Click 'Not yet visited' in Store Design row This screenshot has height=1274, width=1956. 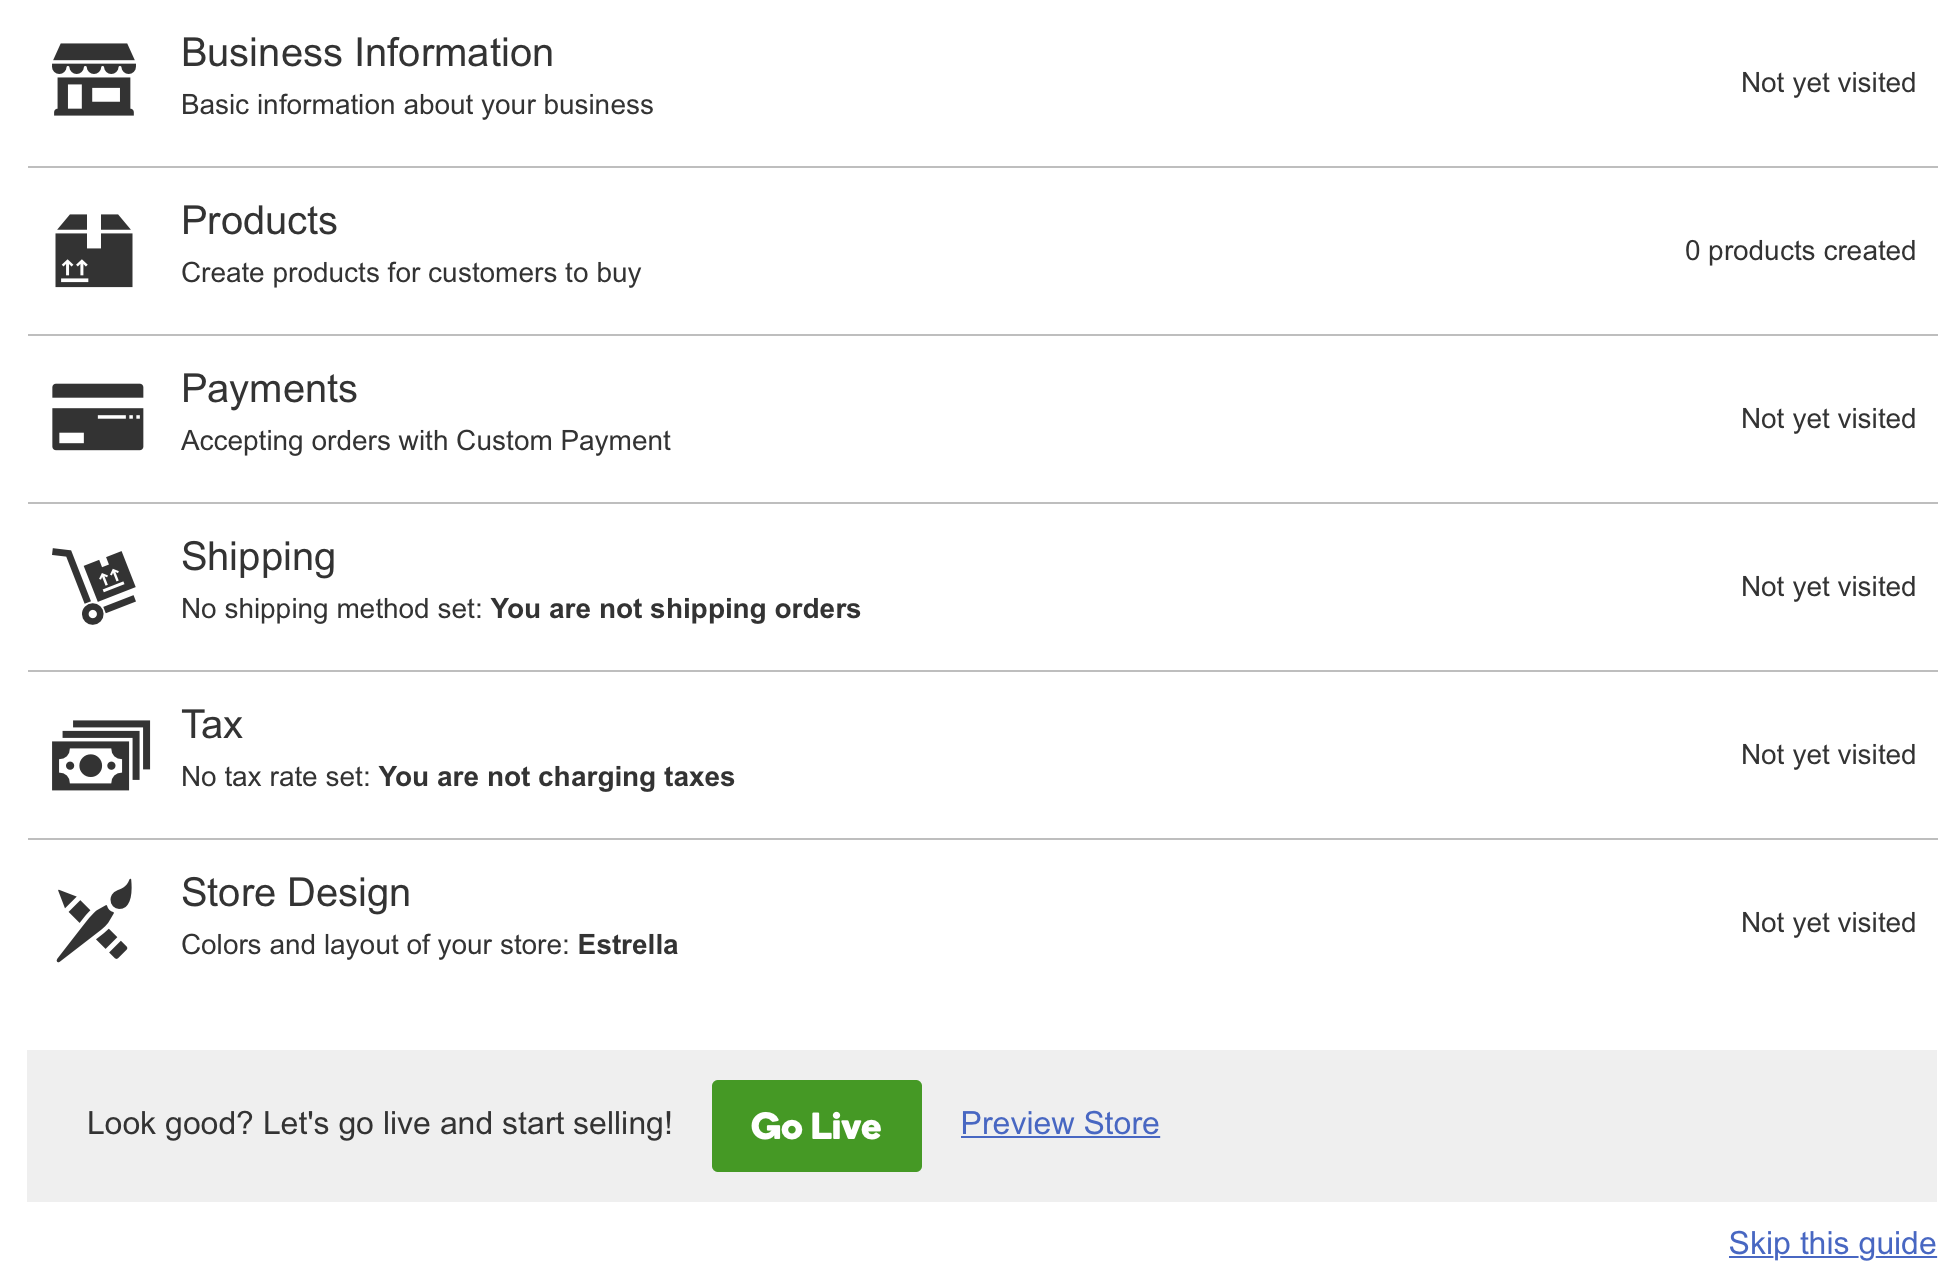(x=1828, y=923)
